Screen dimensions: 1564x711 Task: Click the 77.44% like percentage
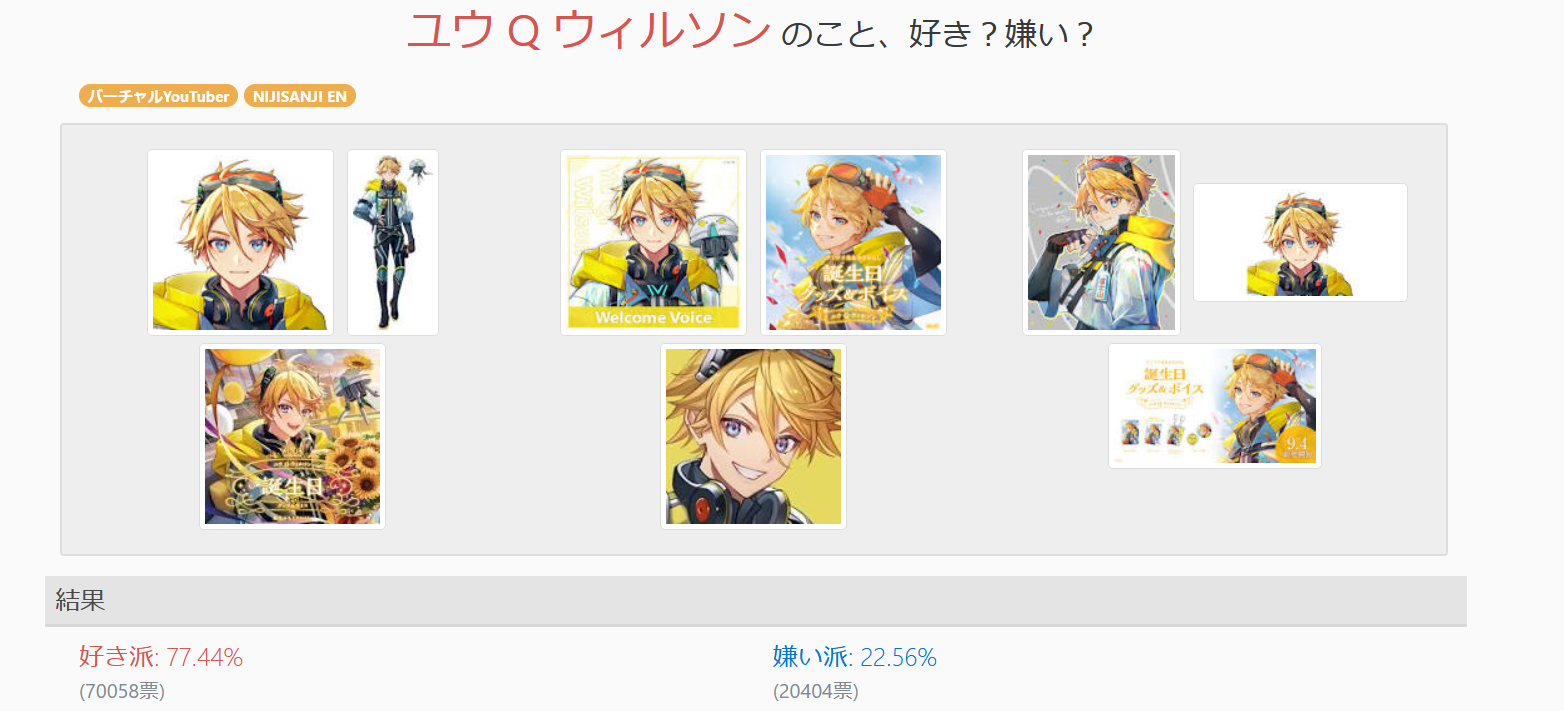[x=204, y=658]
